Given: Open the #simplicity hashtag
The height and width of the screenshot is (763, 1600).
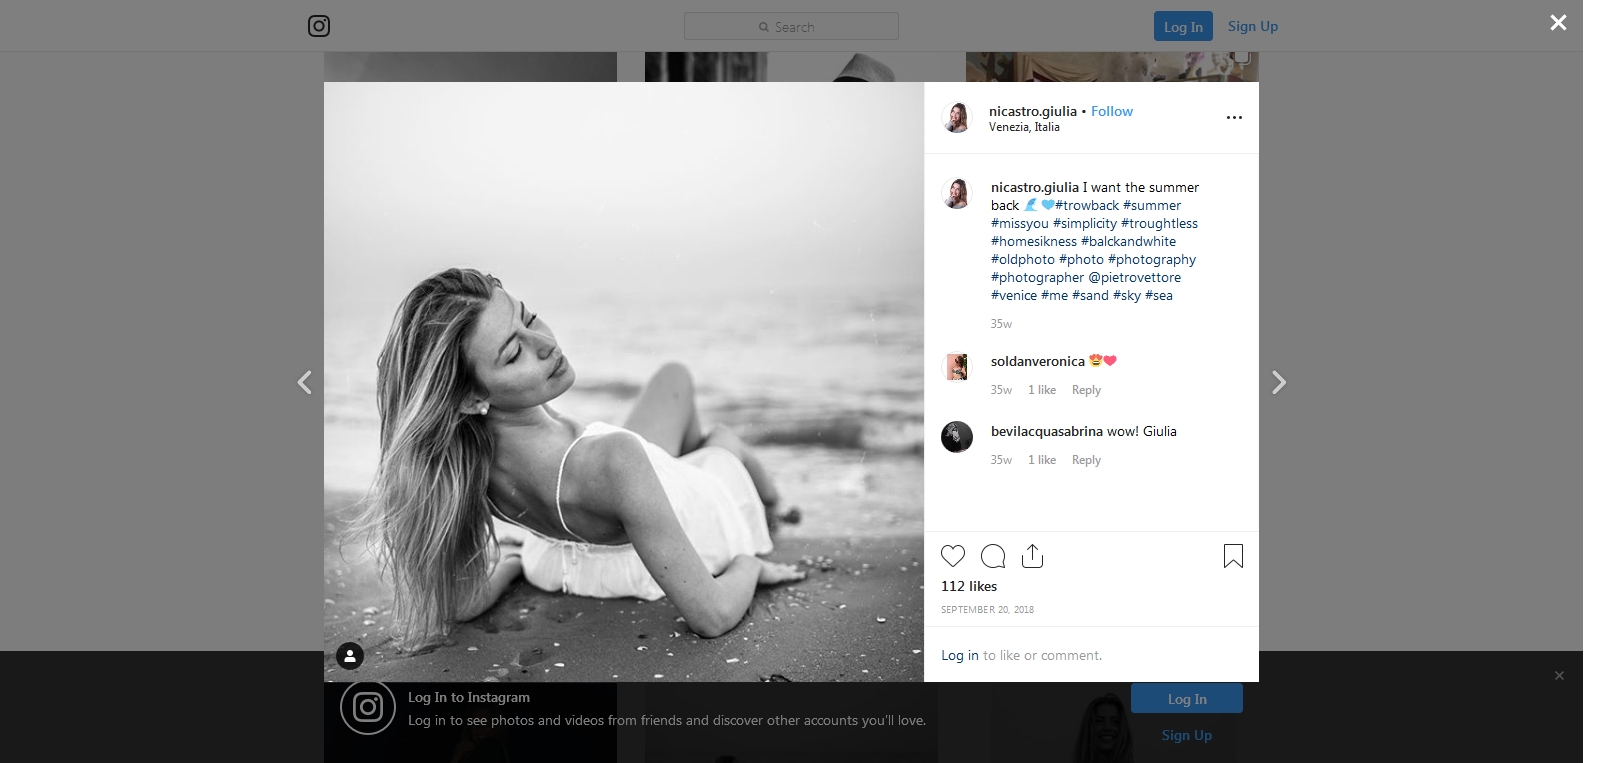Looking at the screenshot, I should point(1085,223).
